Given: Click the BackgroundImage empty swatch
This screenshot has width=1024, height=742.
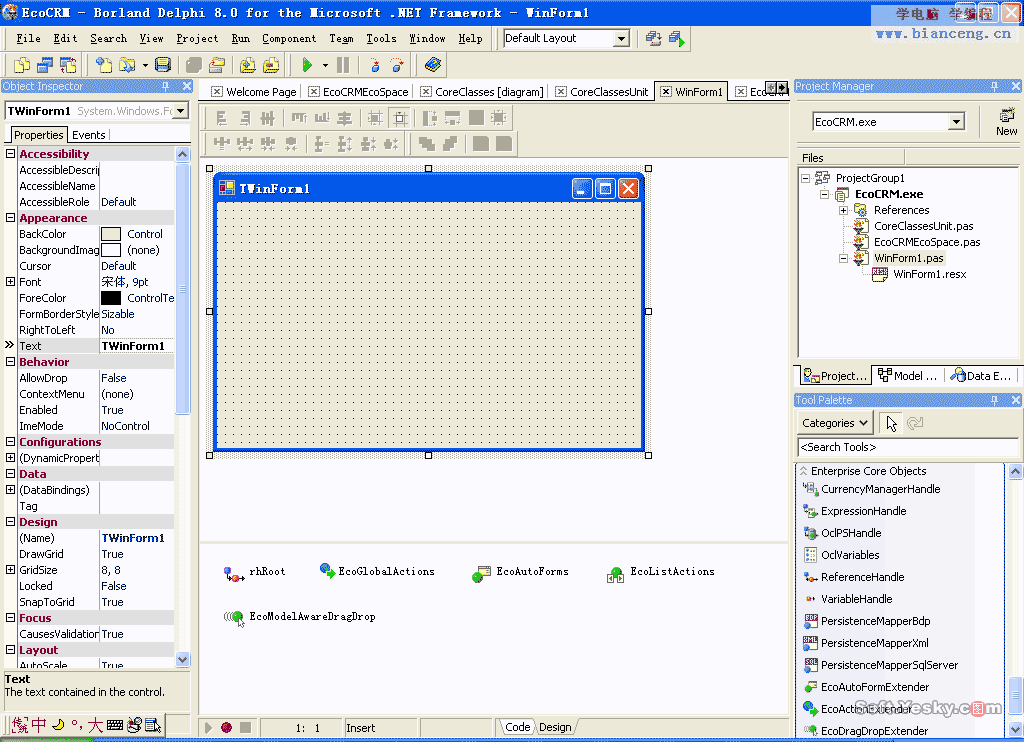Looking at the screenshot, I should tap(111, 250).
